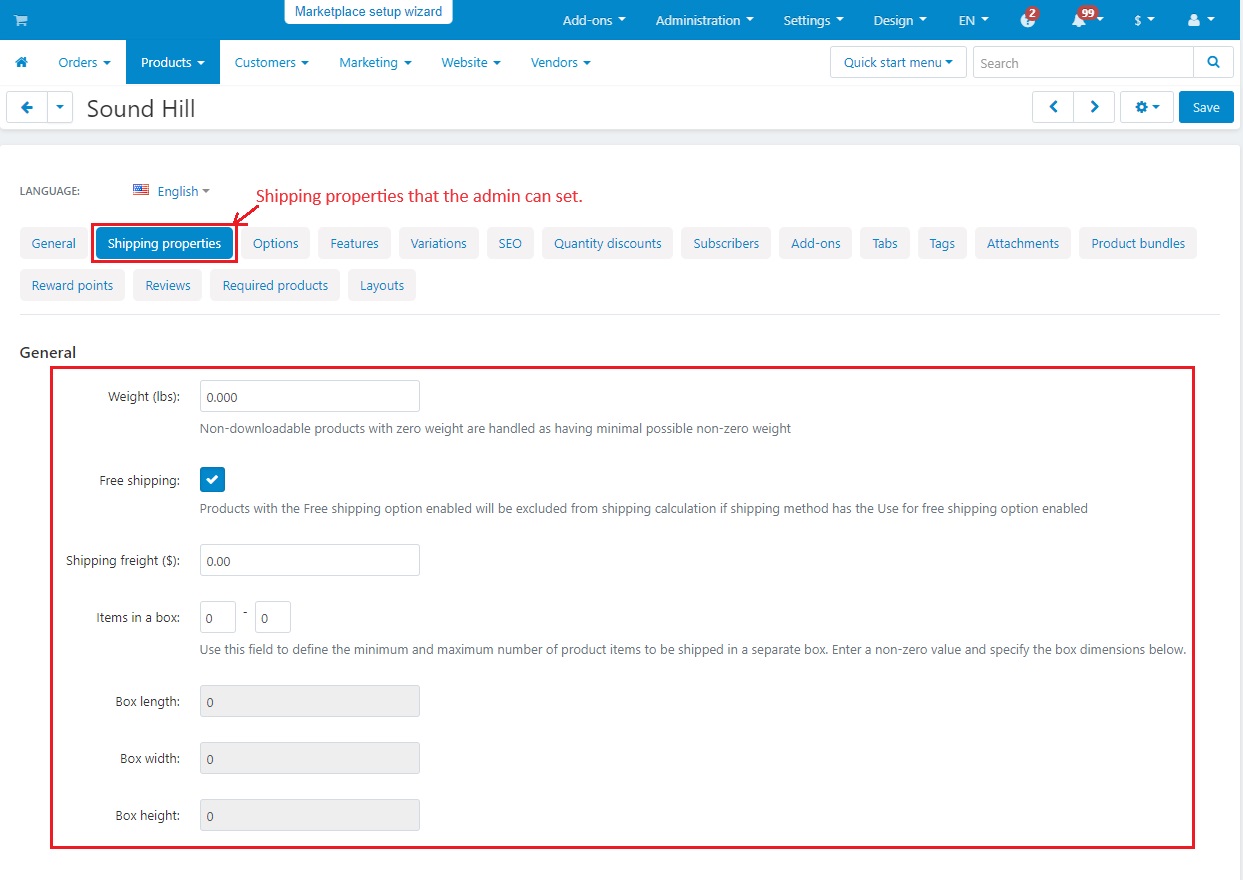Click the Box width field
Viewport: 1243px width, 880px height.
310,758
